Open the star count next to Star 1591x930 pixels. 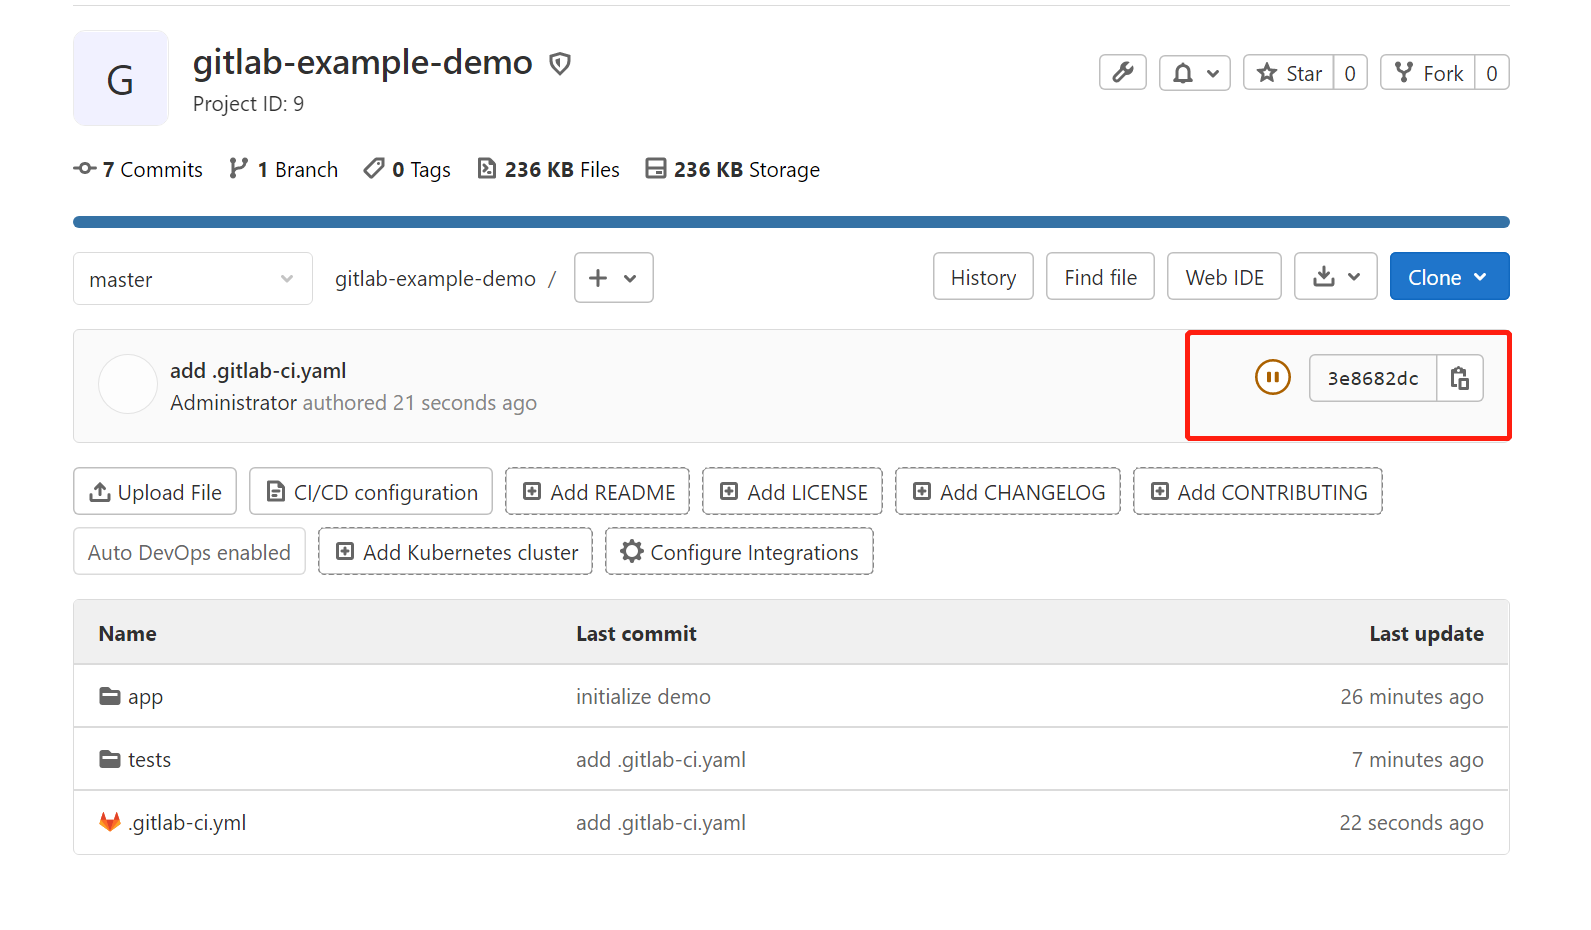pos(1350,73)
